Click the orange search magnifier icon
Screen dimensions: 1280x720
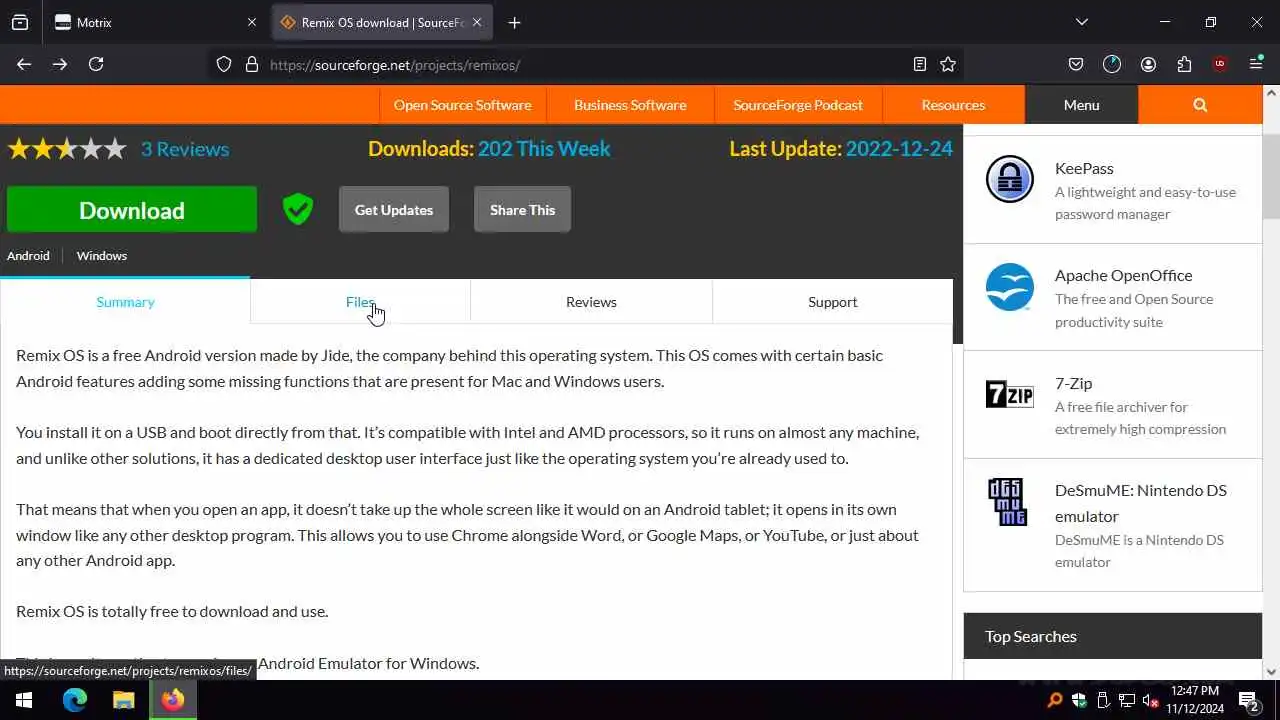1200,105
